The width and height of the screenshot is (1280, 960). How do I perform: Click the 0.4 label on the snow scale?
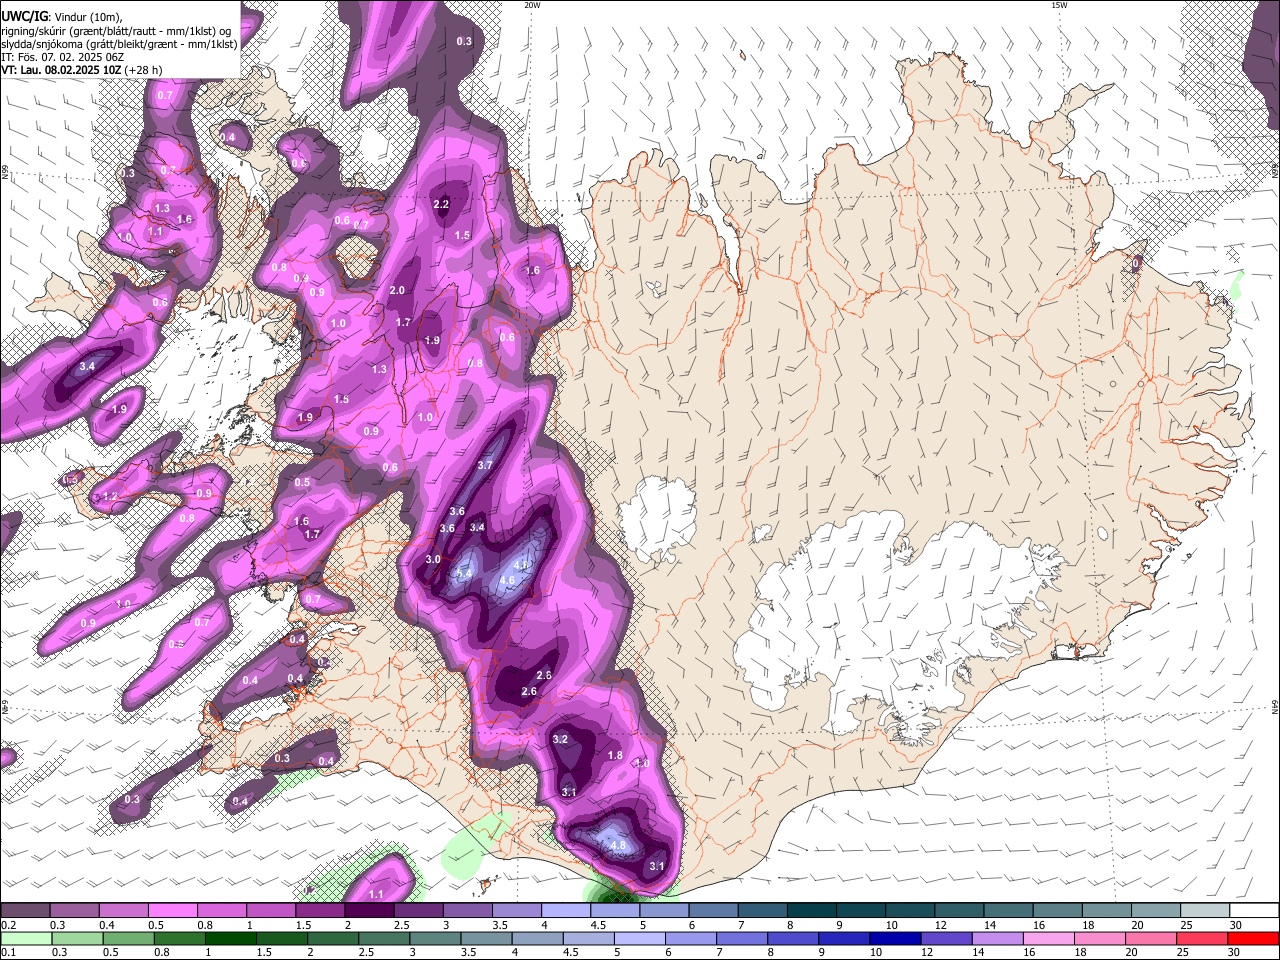pyautogui.click(x=107, y=925)
